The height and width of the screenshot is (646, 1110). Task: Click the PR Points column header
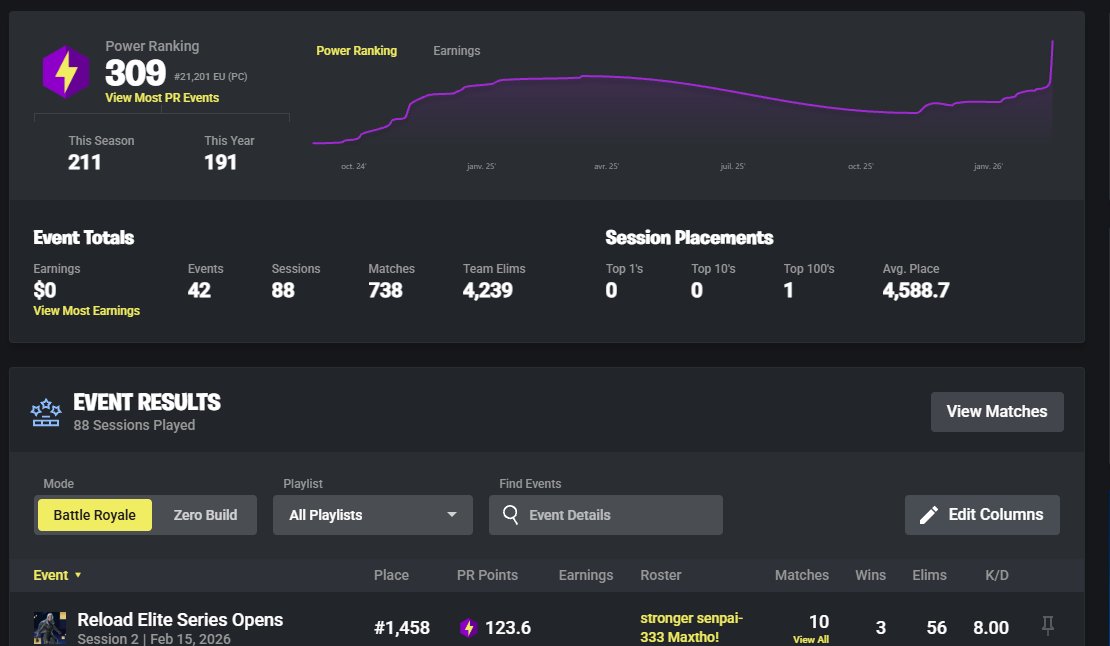(x=487, y=575)
